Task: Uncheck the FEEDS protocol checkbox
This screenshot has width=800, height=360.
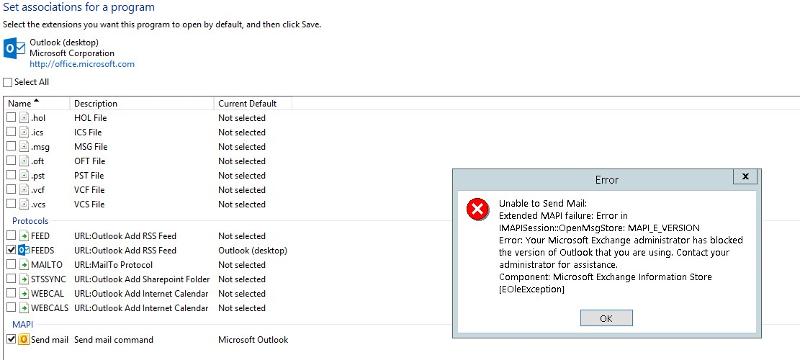Action: [11, 250]
